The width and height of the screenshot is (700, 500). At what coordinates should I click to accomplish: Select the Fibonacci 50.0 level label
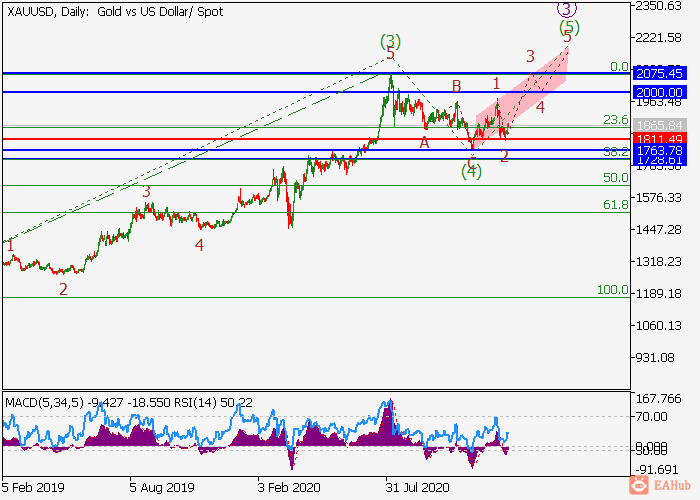[616, 178]
